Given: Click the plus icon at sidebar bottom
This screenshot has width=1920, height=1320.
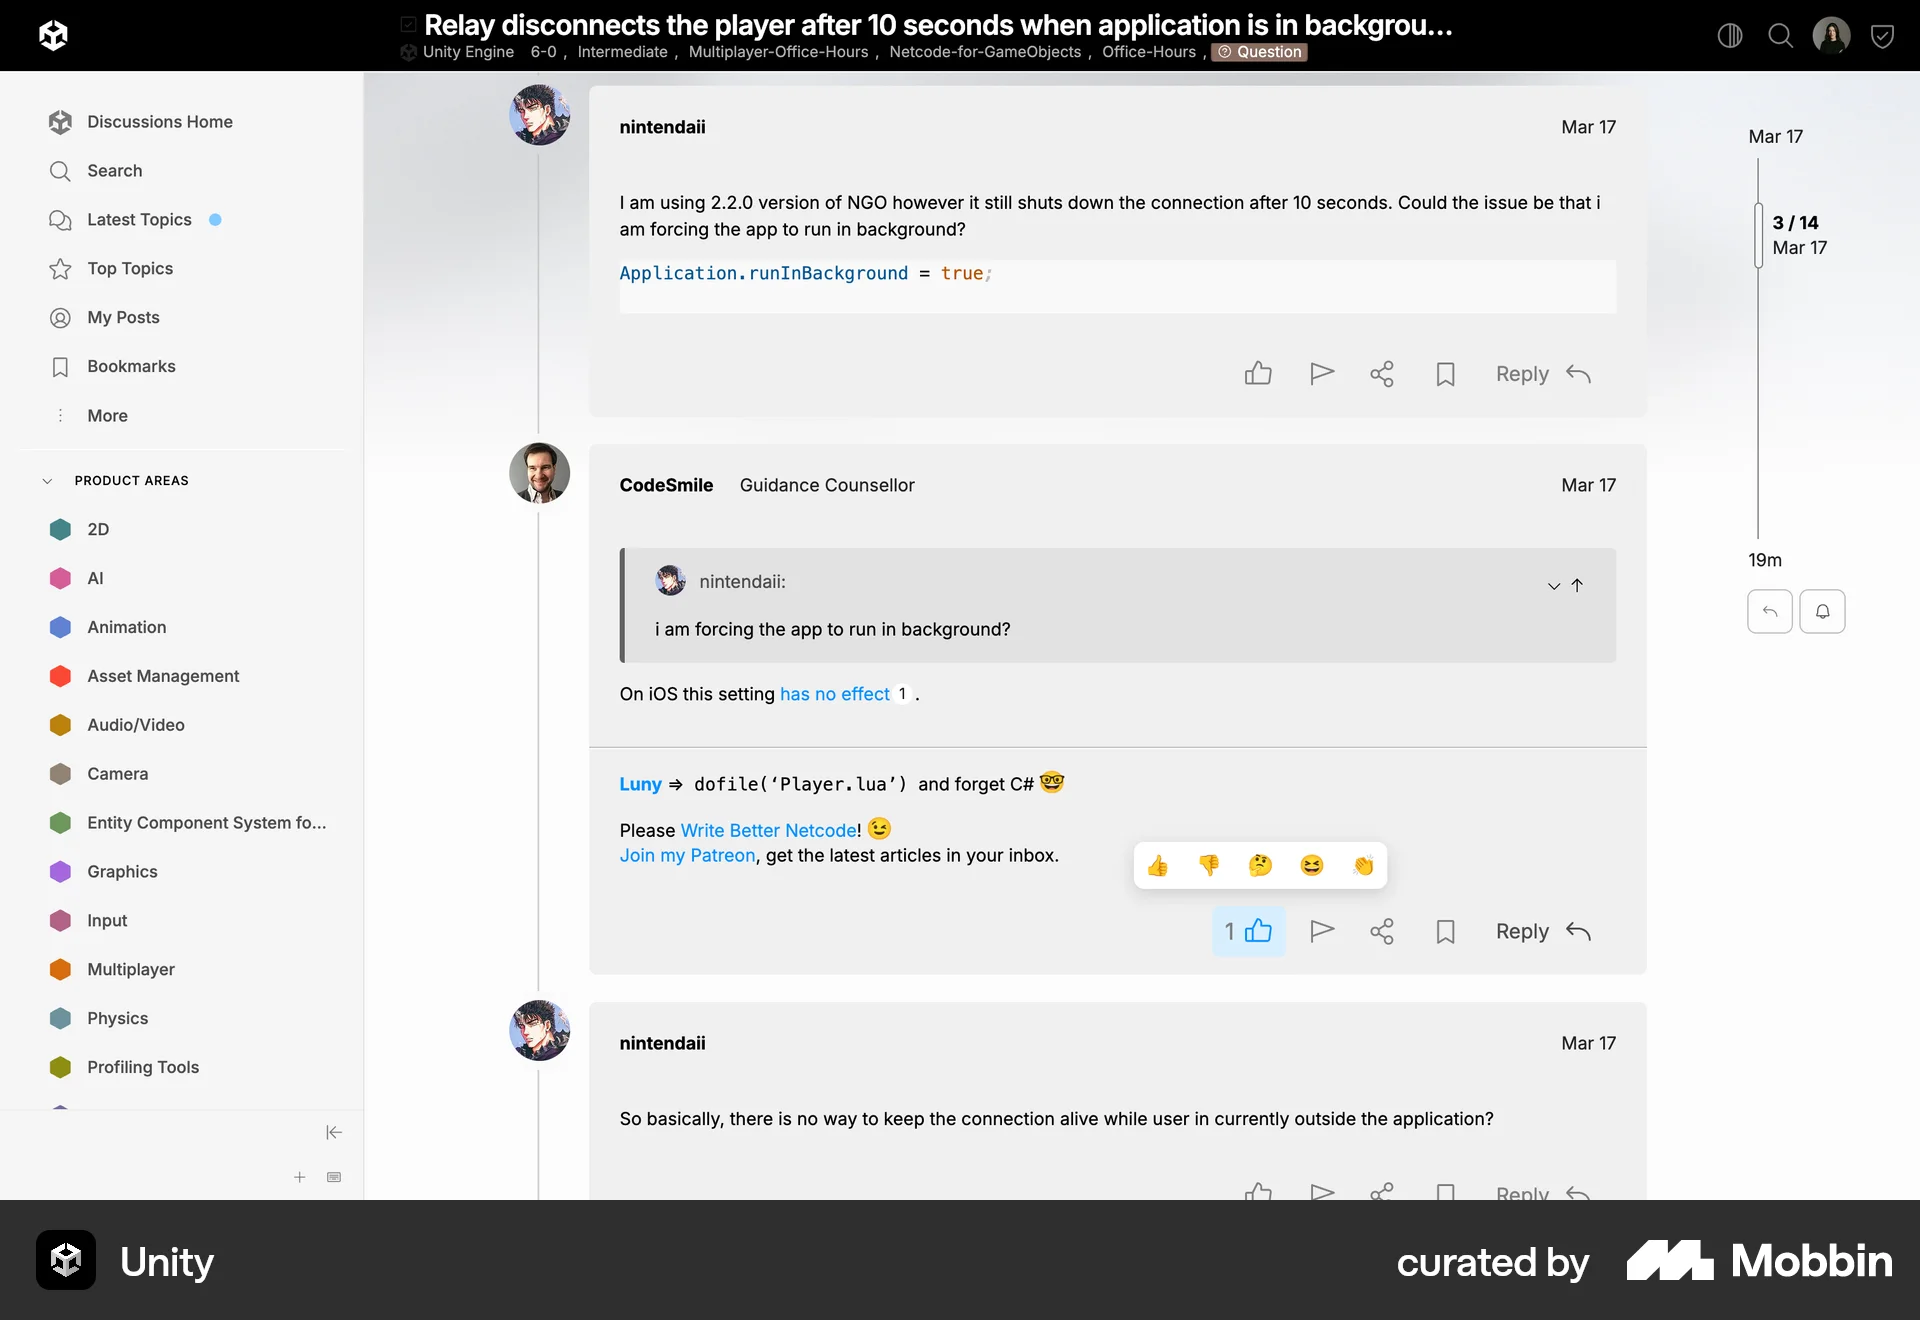Looking at the screenshot, I should [x=299, y=1177].
